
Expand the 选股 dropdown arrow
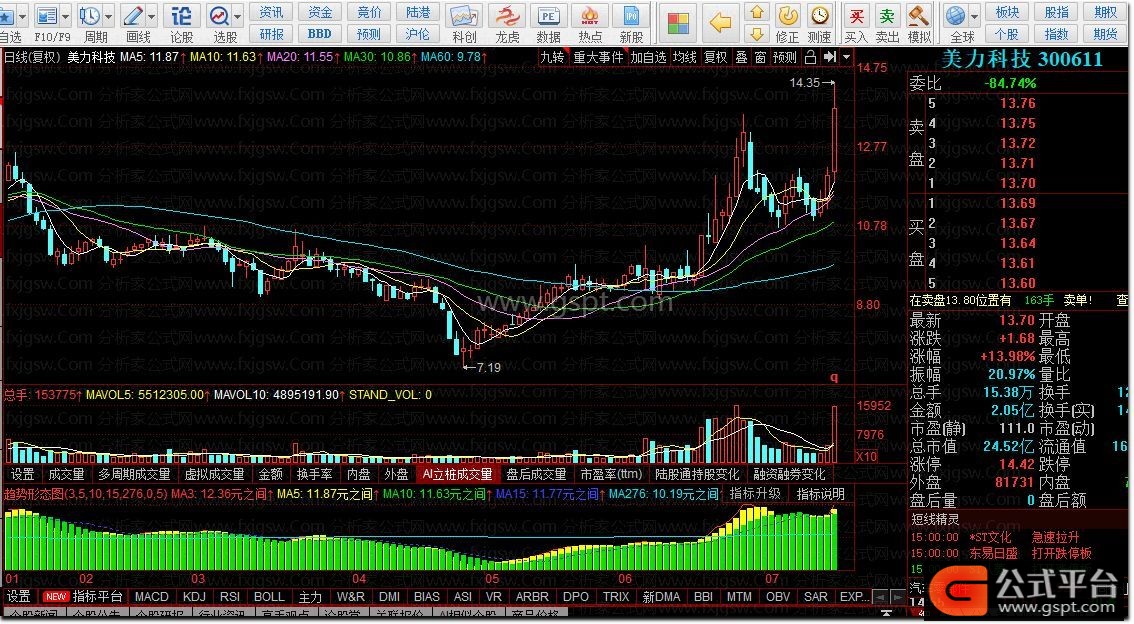click(236, 16)
